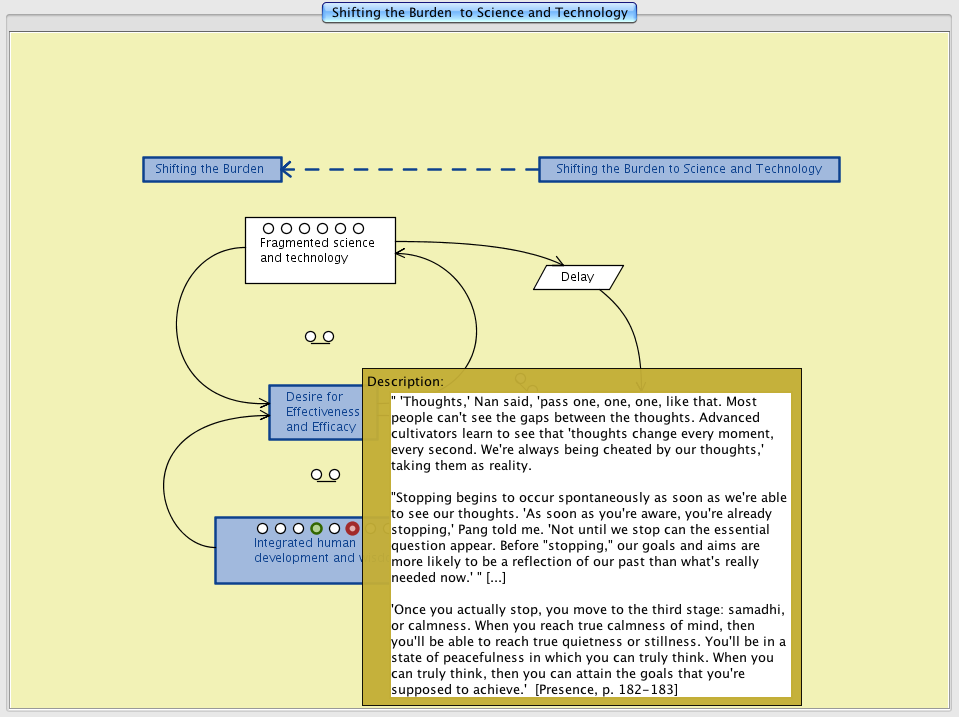This screenshot has width=959, height=717.
Task: Select the 'Delay' parallelogram node
Action: point(578,277)
